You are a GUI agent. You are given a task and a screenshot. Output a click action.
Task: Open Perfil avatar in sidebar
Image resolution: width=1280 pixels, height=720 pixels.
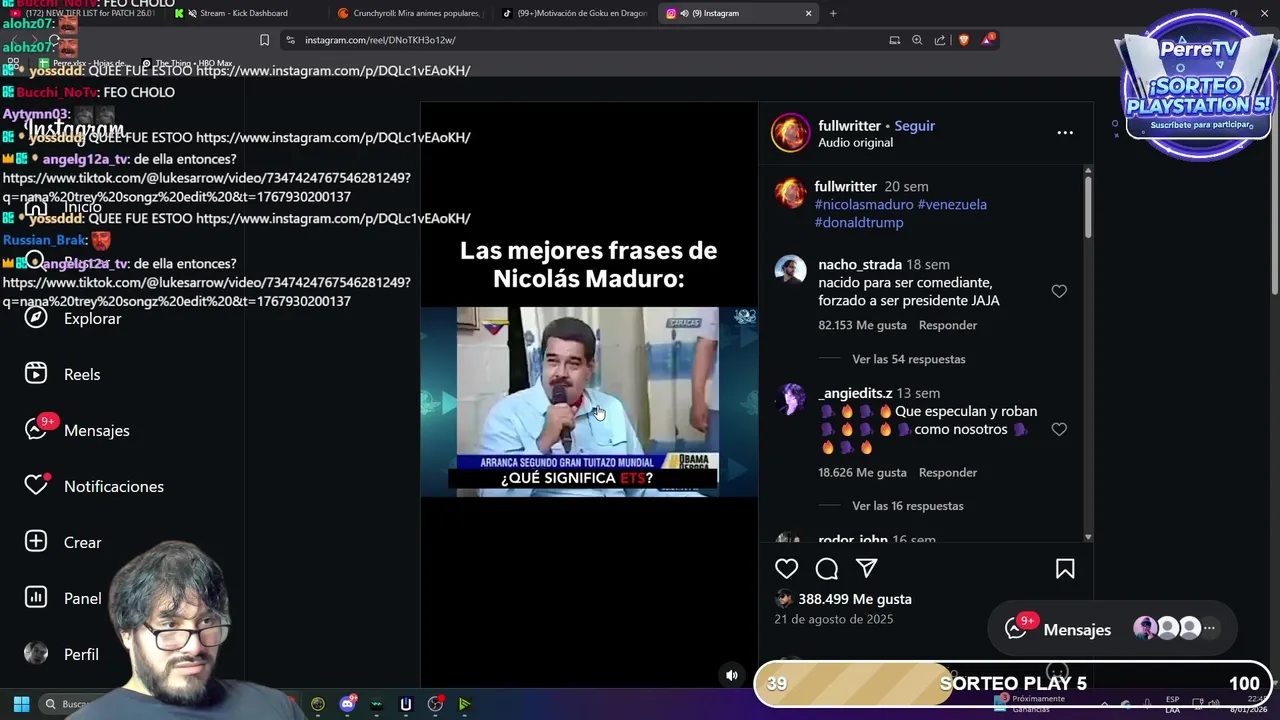pos(36,653)
